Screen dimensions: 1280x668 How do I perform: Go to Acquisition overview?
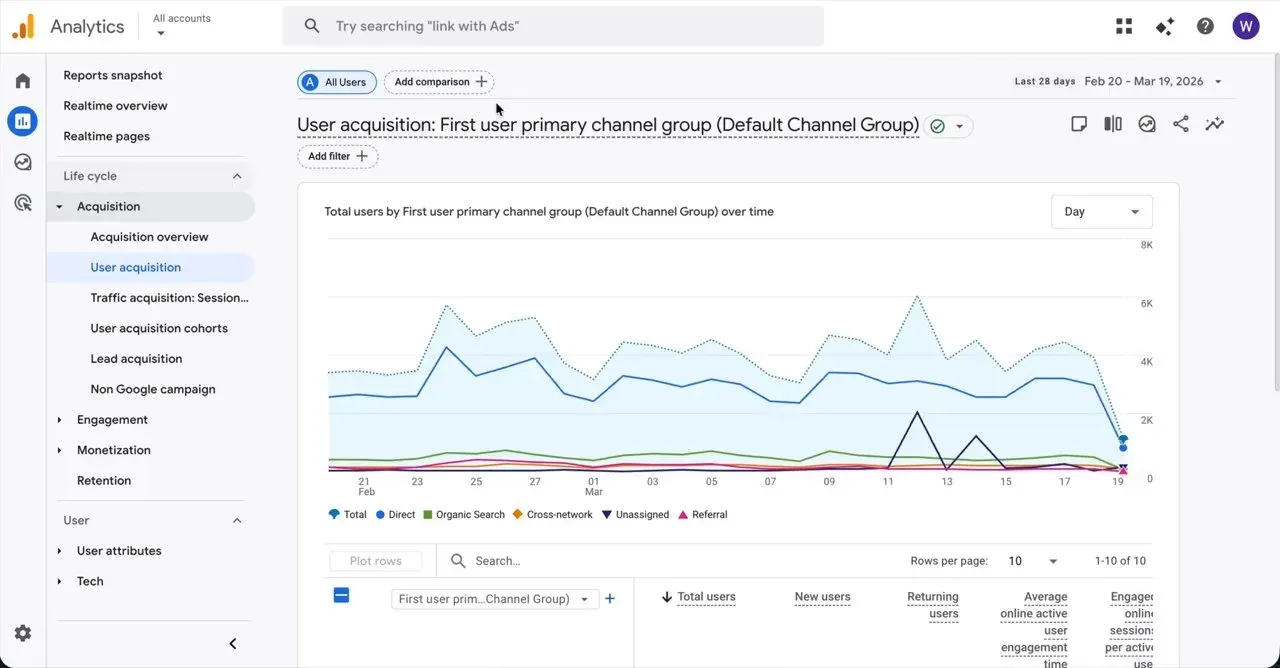(150, 237)
